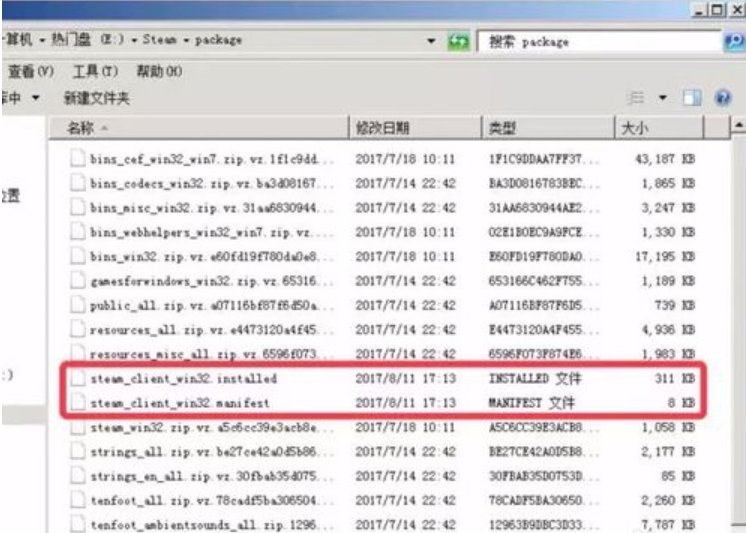The width and height of the screenshot is (746, 533).
Task: Select file icon of gamesforwindows_win32.zip
Action: 78,280
